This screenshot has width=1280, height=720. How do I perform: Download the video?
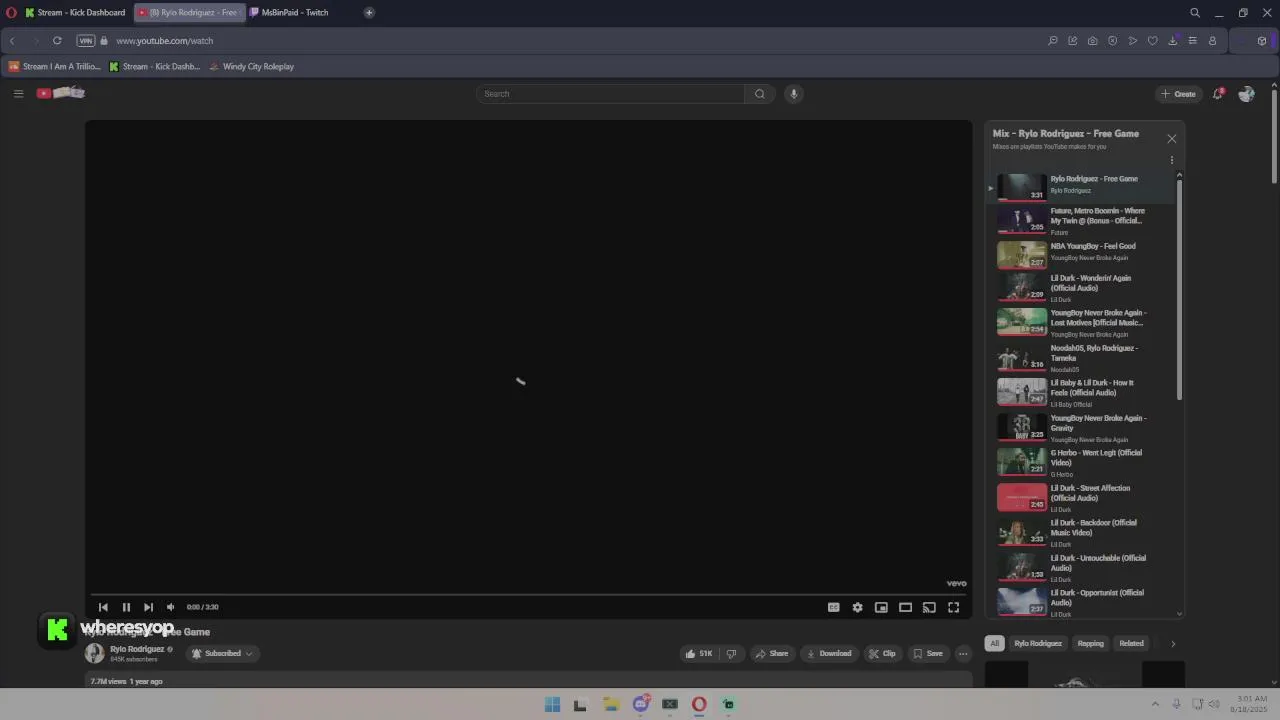click(829, 653)
